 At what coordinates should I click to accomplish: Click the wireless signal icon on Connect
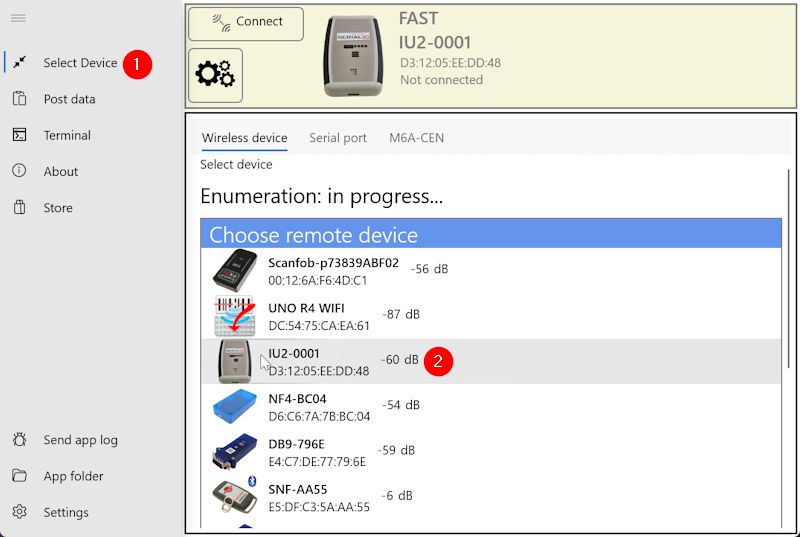[221, 22]
